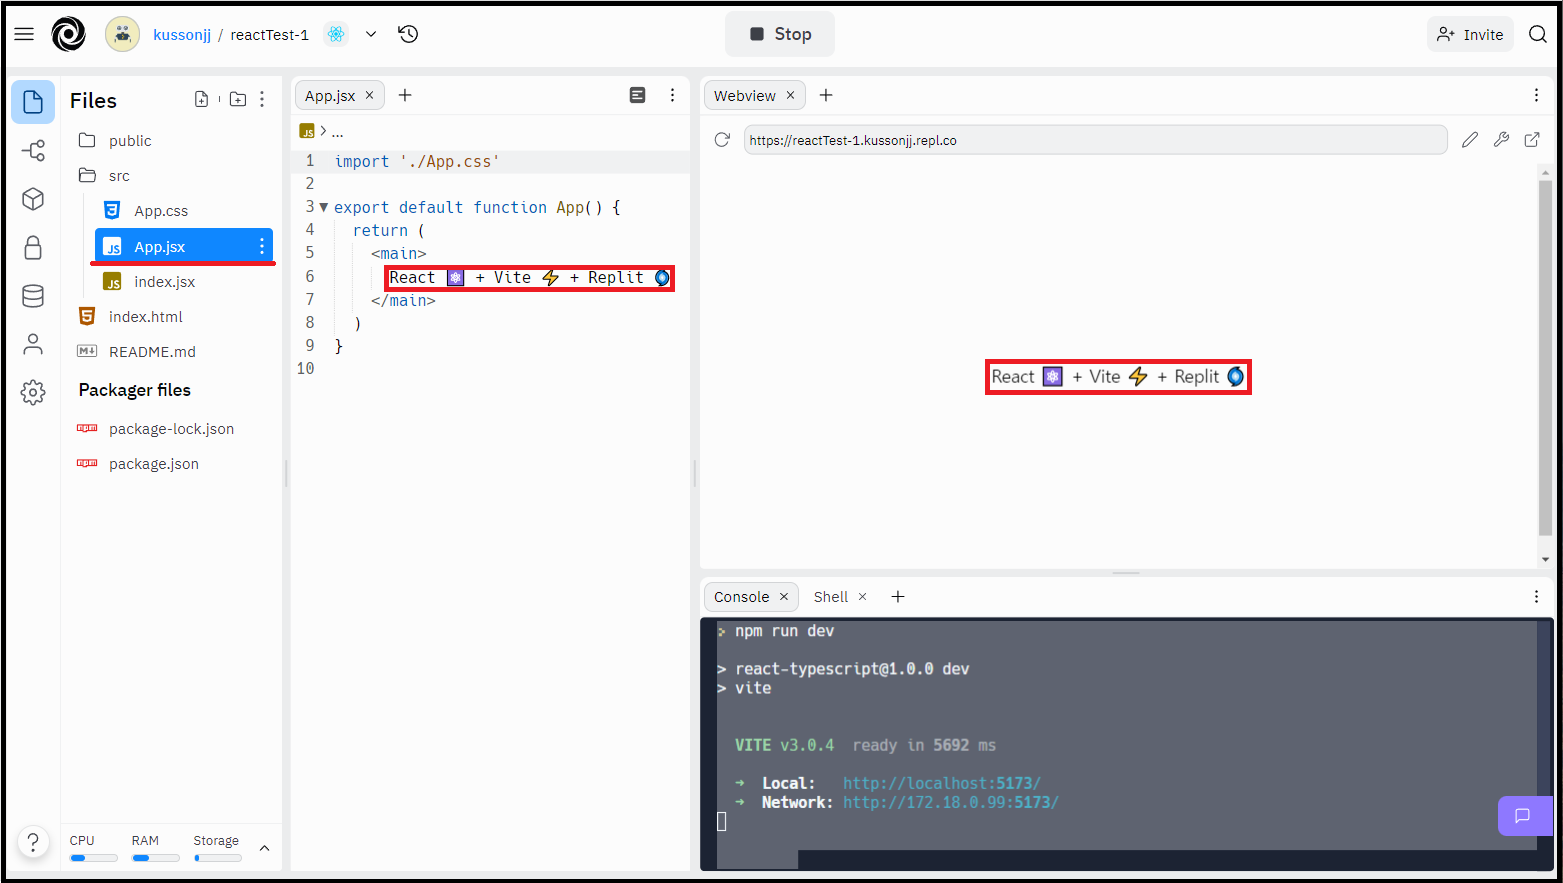Add a new tab next to Shell

click(898, 596)
